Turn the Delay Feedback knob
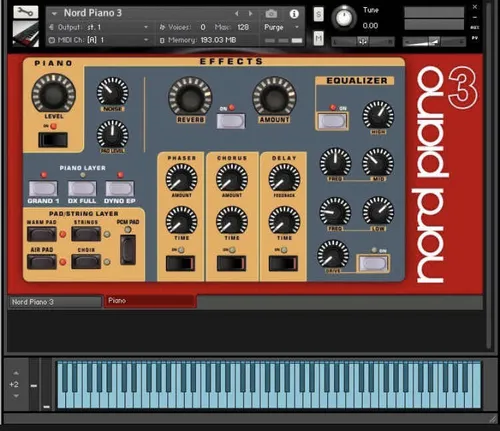Viewport: 500px width, 431px height. [x=284, y=178]
